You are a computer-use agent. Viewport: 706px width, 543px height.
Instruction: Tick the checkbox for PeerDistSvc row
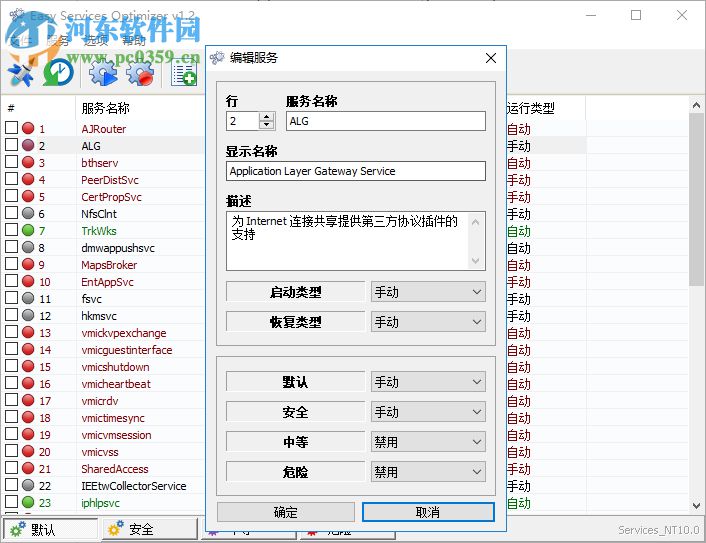coord(11,179)
